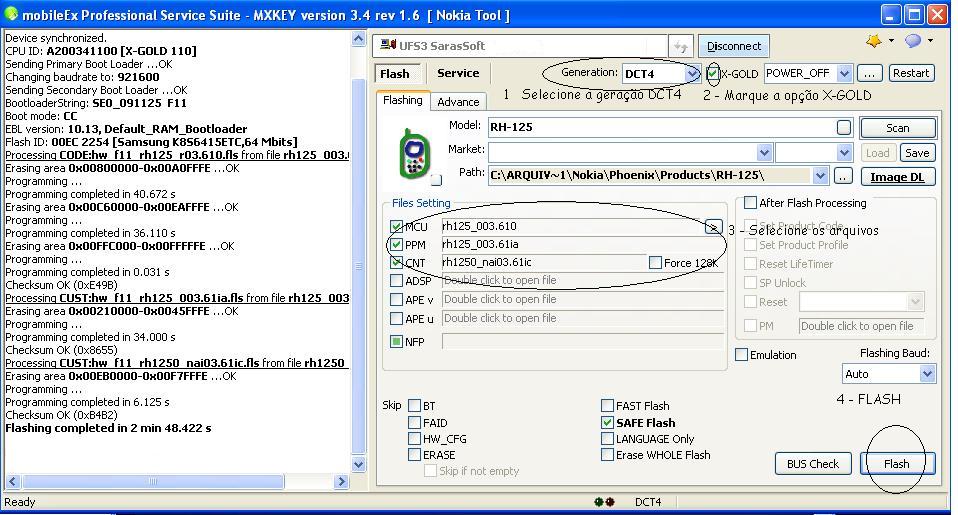Check Skip BT option
The width and height of the screenshot is (958, 515).
point(415,406)
